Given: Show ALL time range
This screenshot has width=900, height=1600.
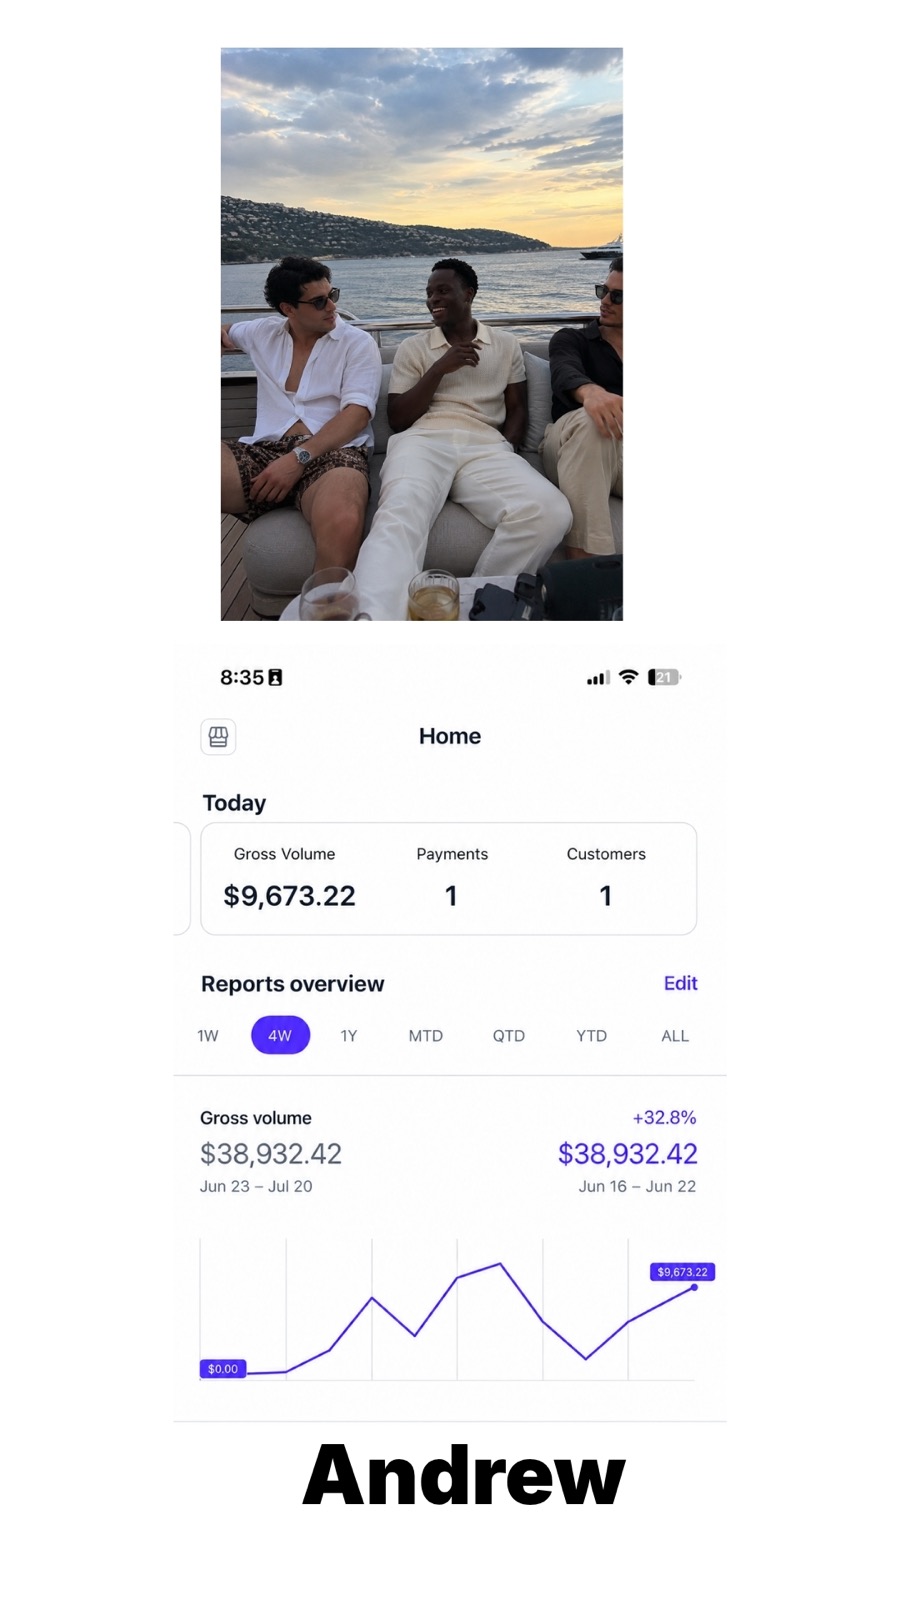Looking at the screenshot, I should [x=675, y=1036].
